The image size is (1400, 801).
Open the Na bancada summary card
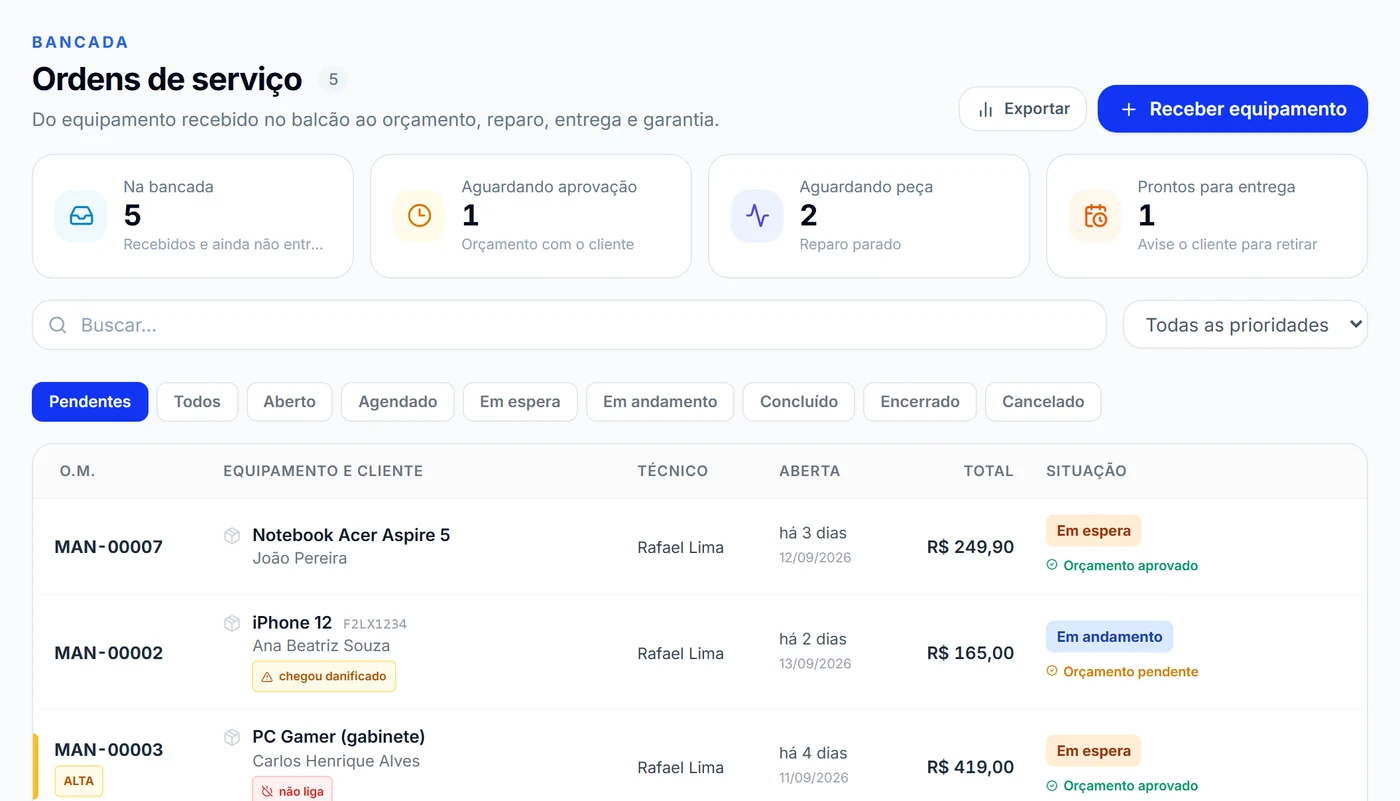[x=193, y=216]
